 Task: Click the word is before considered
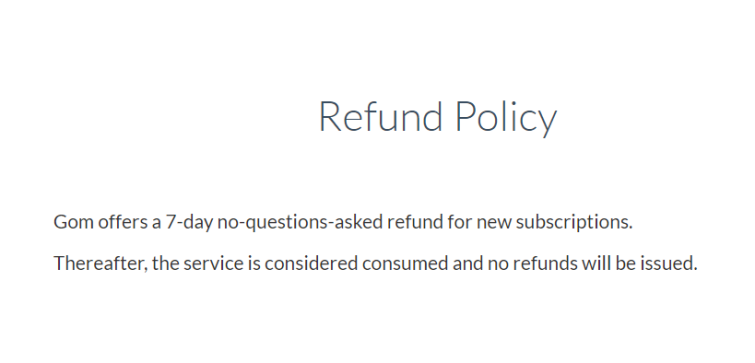pos(254,264)
